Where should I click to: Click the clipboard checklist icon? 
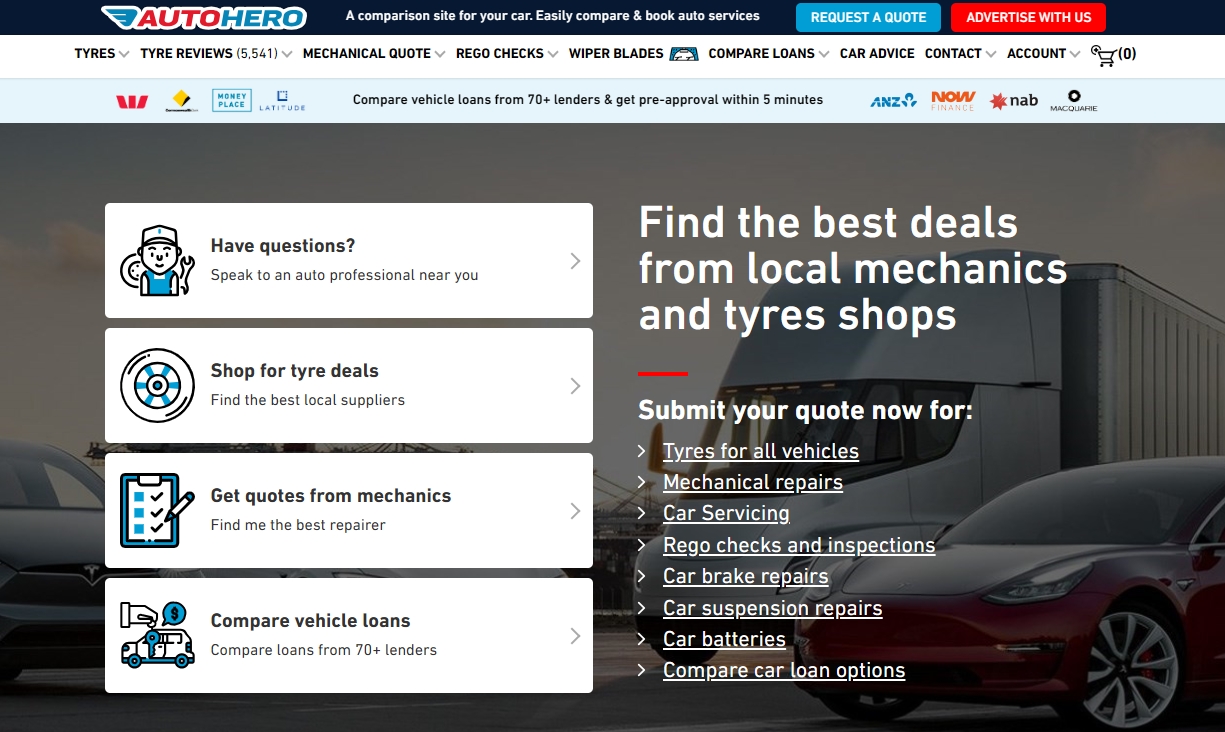tap(153, 510)
